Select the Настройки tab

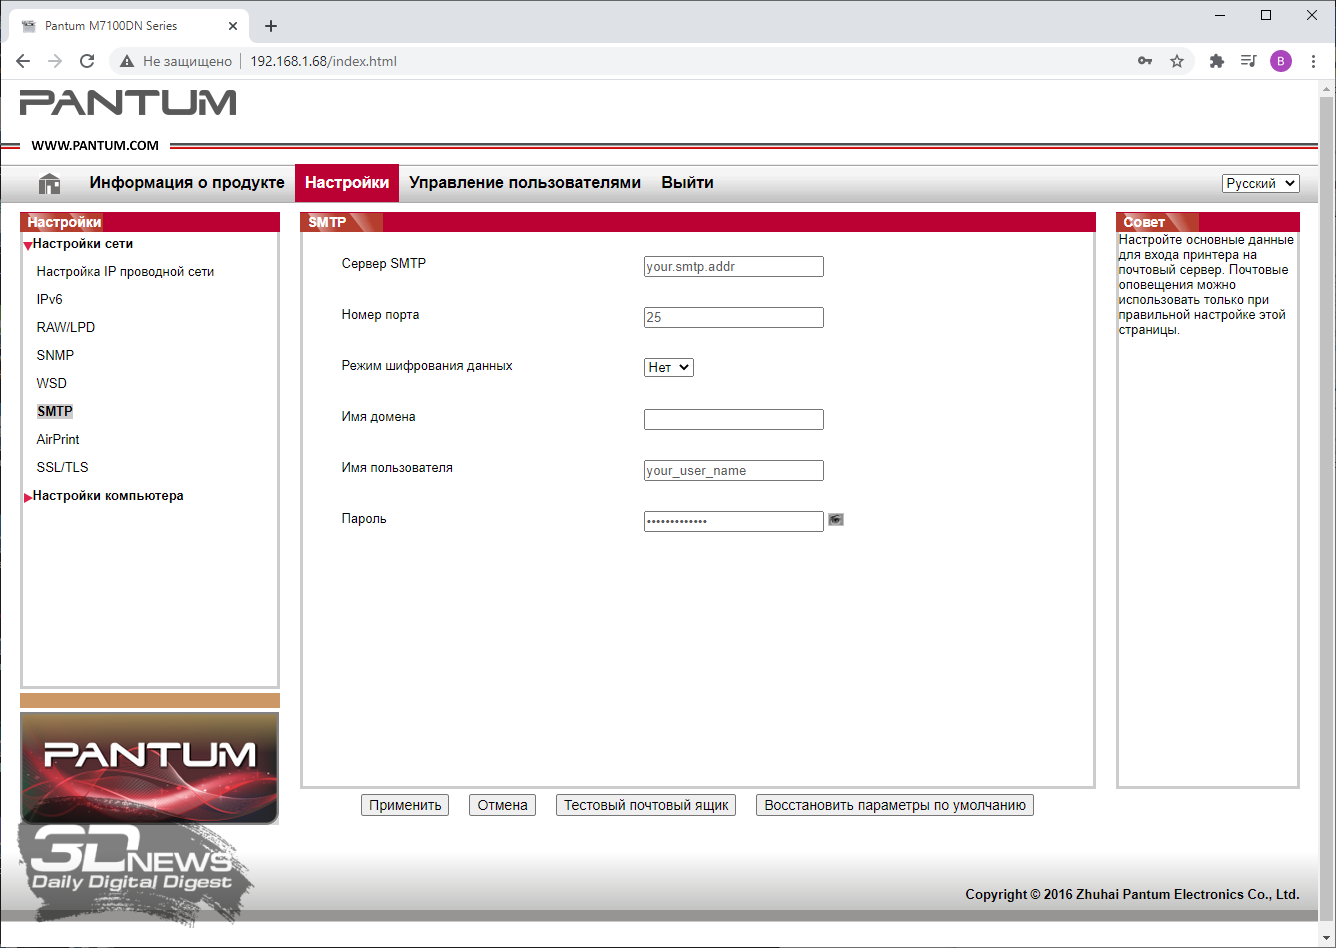[347, 183]
